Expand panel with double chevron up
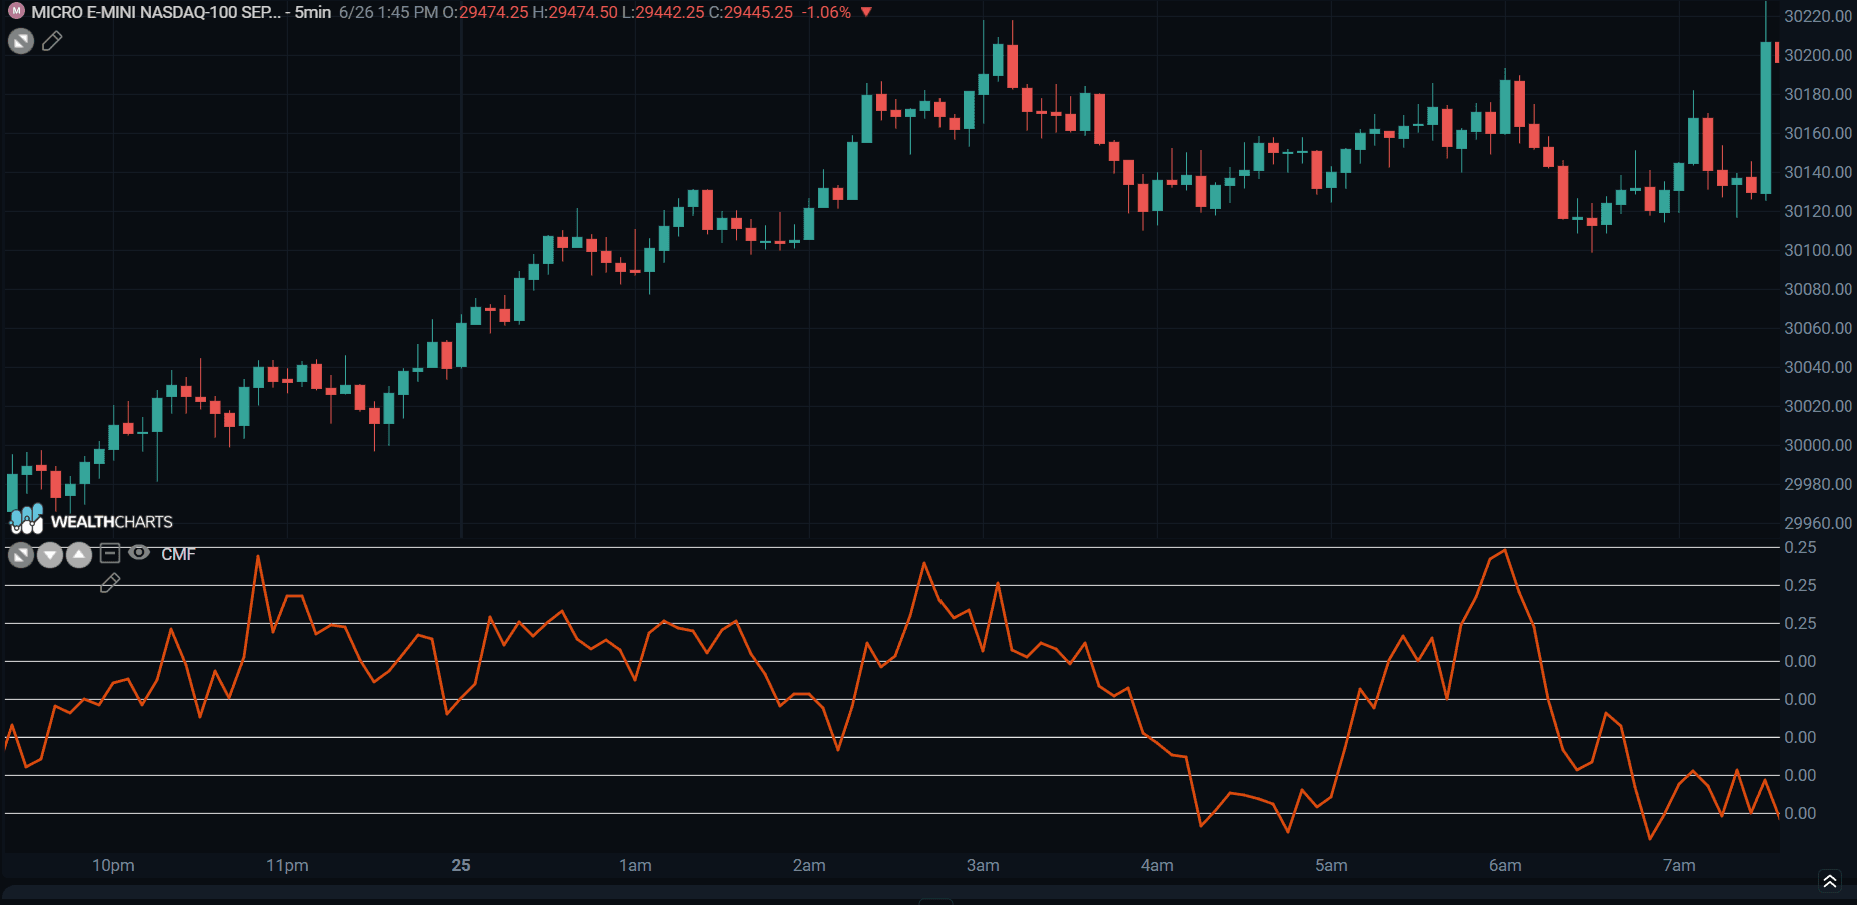 [1830, 881]
